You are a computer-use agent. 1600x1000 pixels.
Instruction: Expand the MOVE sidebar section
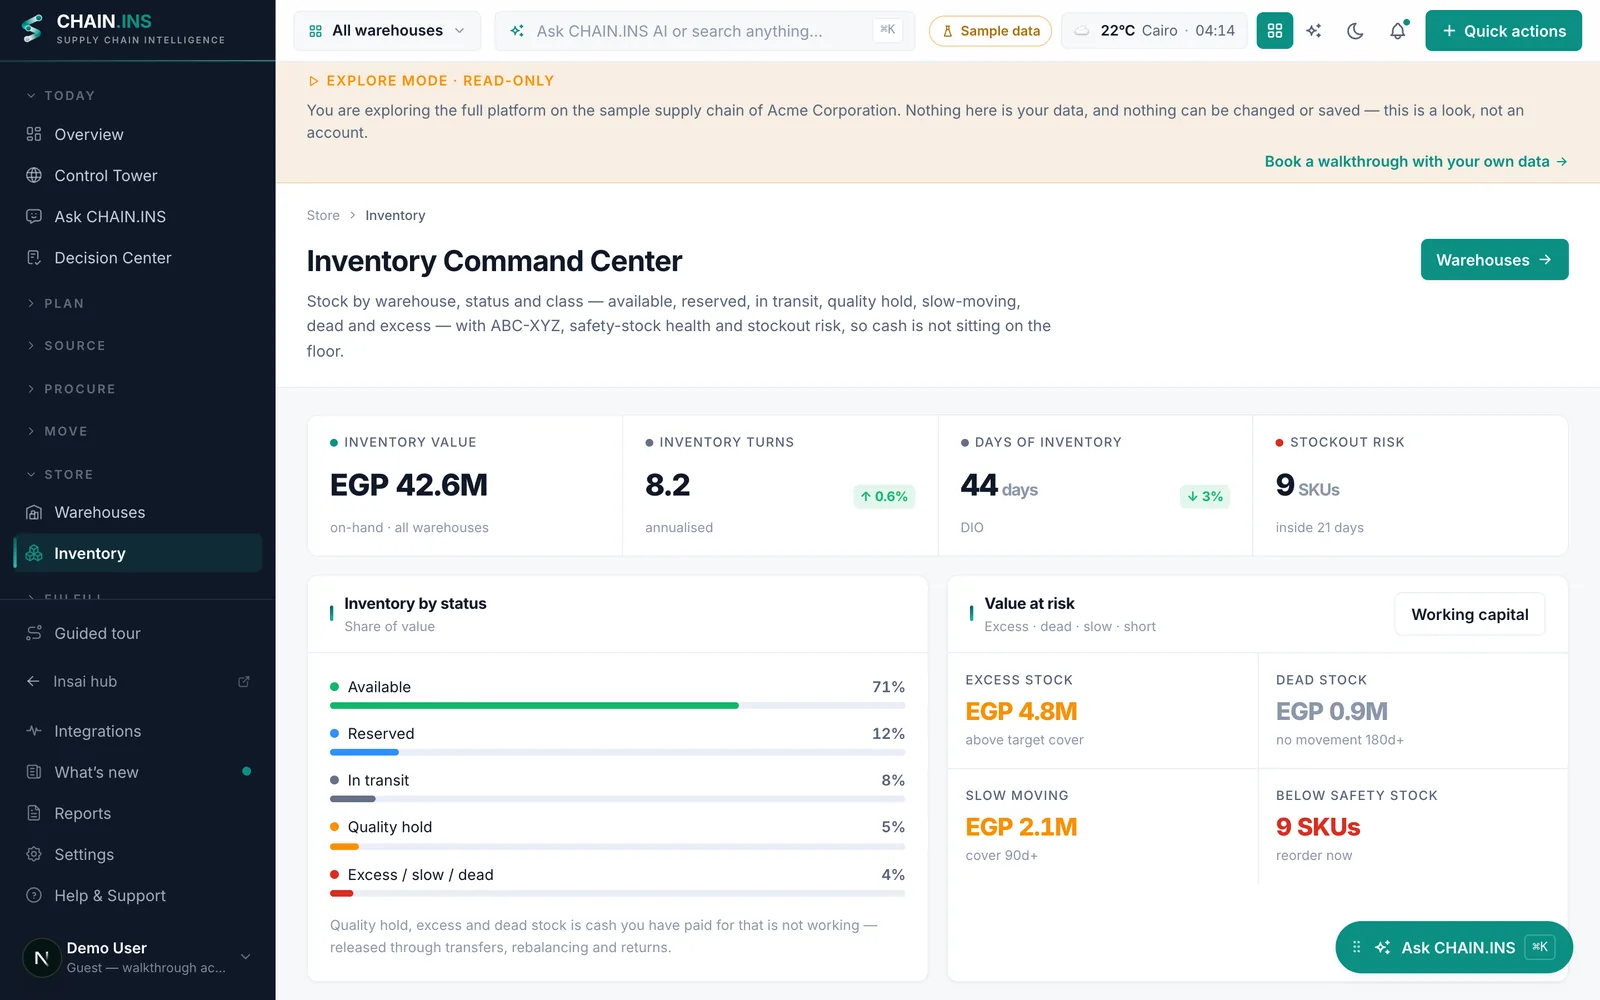click(x=58, y=431)
